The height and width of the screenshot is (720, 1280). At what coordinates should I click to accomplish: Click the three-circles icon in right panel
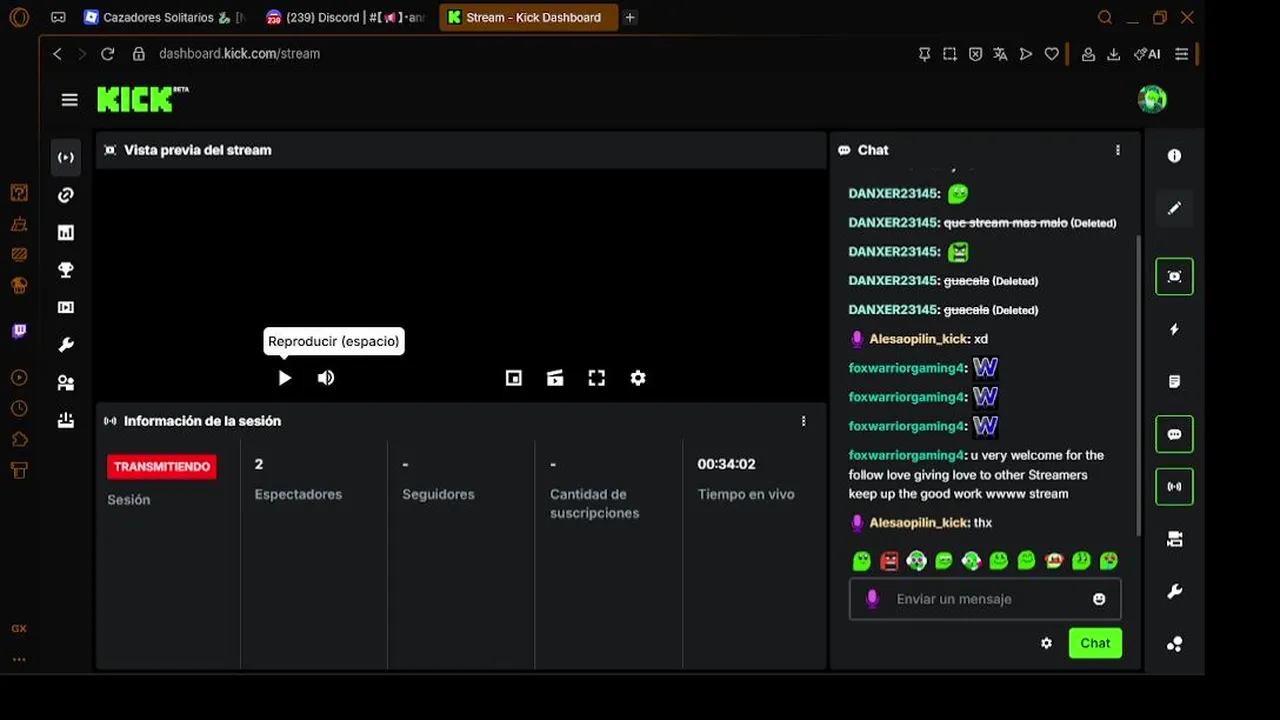1175,644
